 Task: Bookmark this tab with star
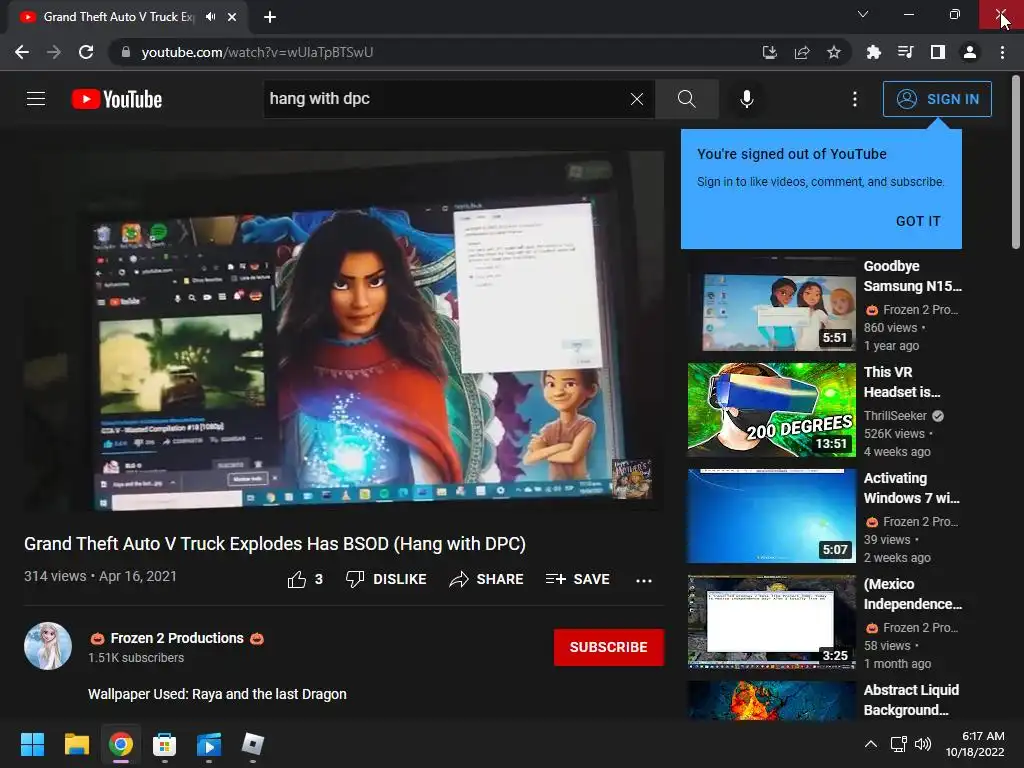click(x=834, y=52)
